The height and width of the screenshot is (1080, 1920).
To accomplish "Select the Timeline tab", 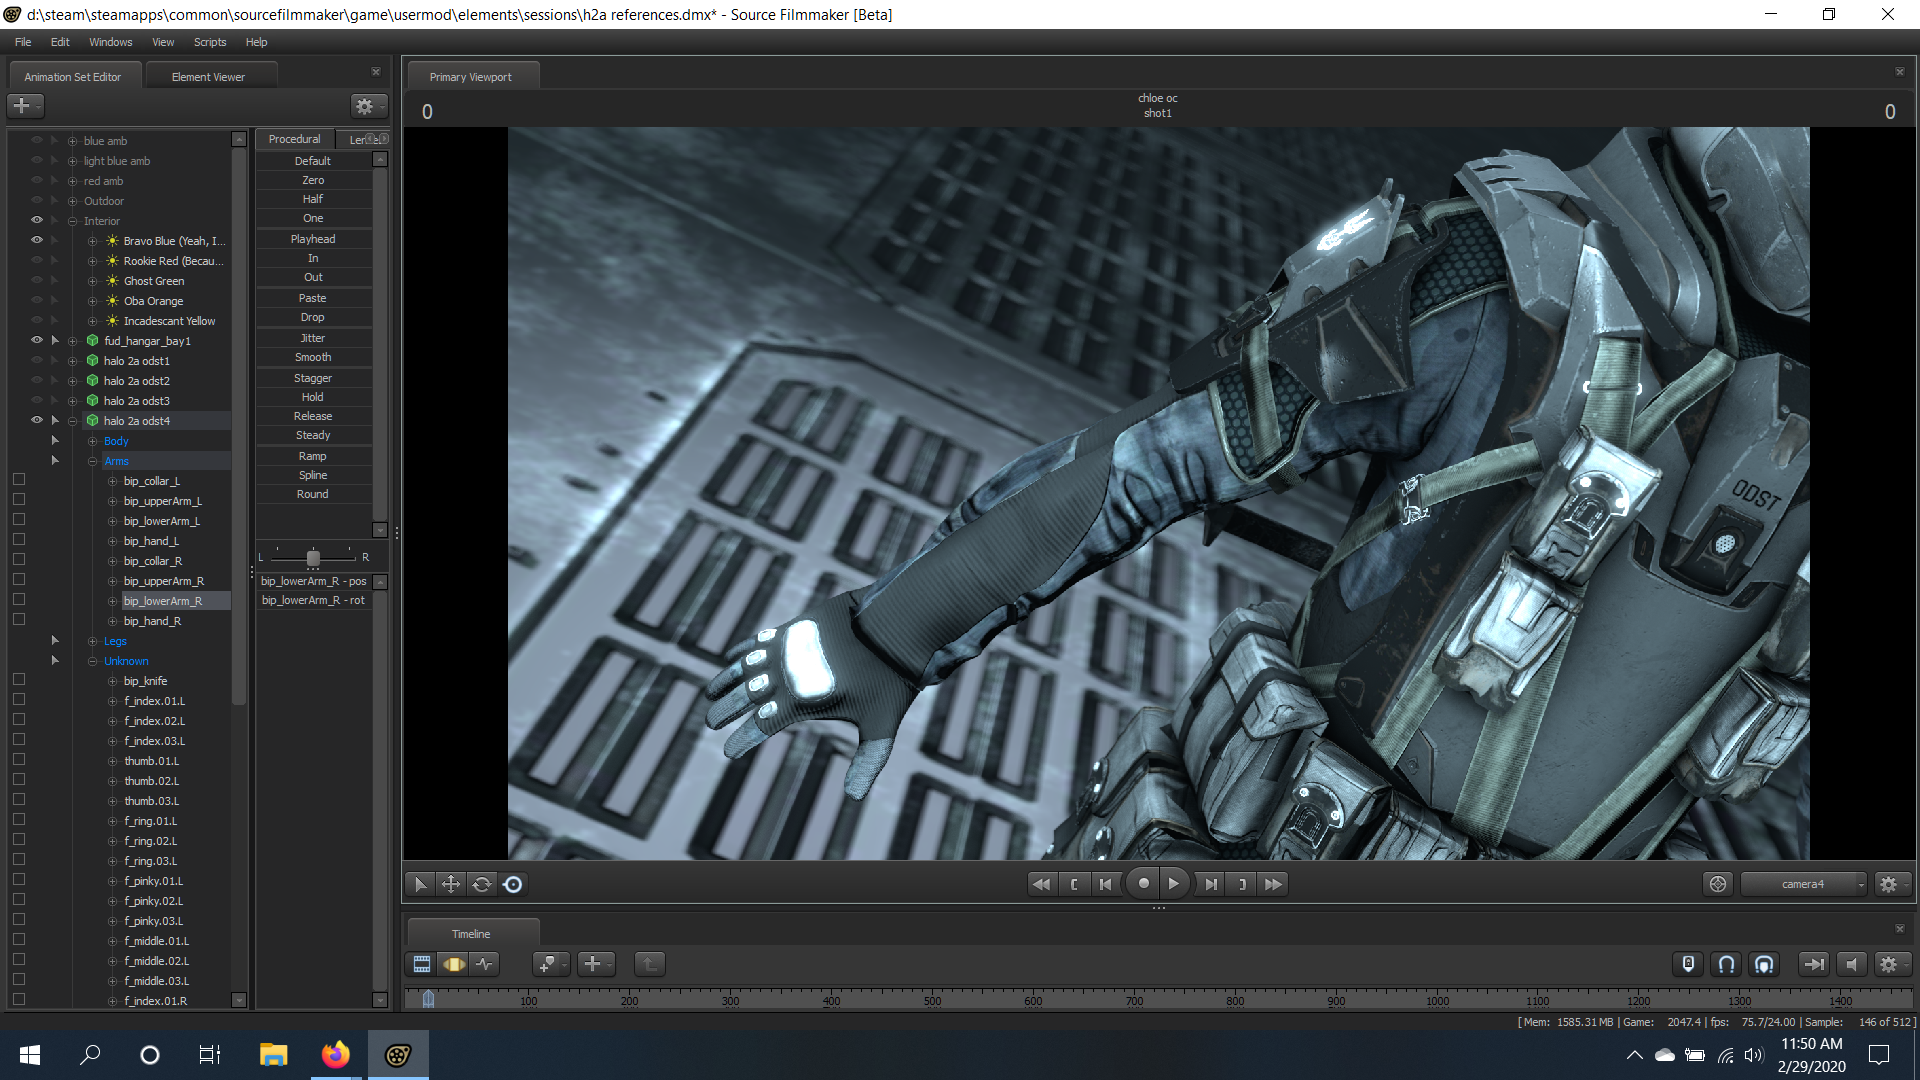I will [471, 934].
